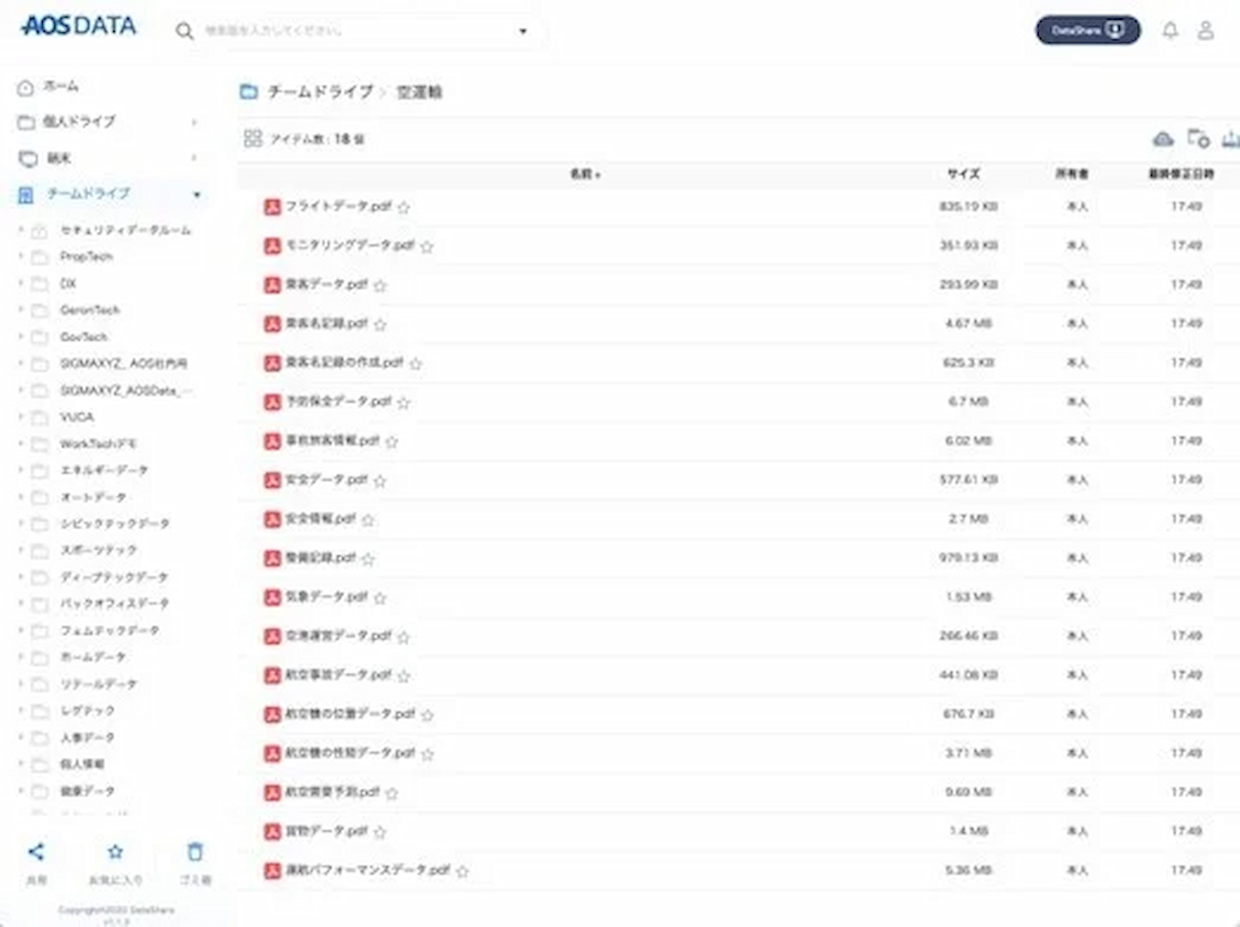The height and width of the screenshot is (927, 1240).
Task: Open file 乗客名記録の作成.pdf
Action: click(344, 362)
